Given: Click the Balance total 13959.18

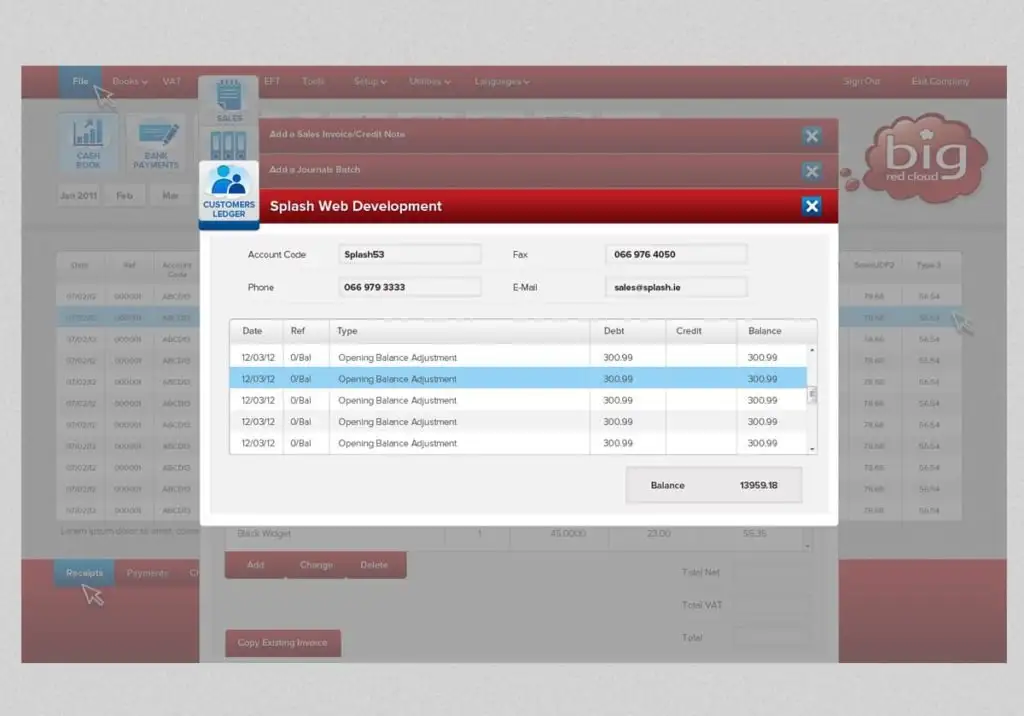Looking at the screenshot, I should pyautogui.click(x=758, y=485).
